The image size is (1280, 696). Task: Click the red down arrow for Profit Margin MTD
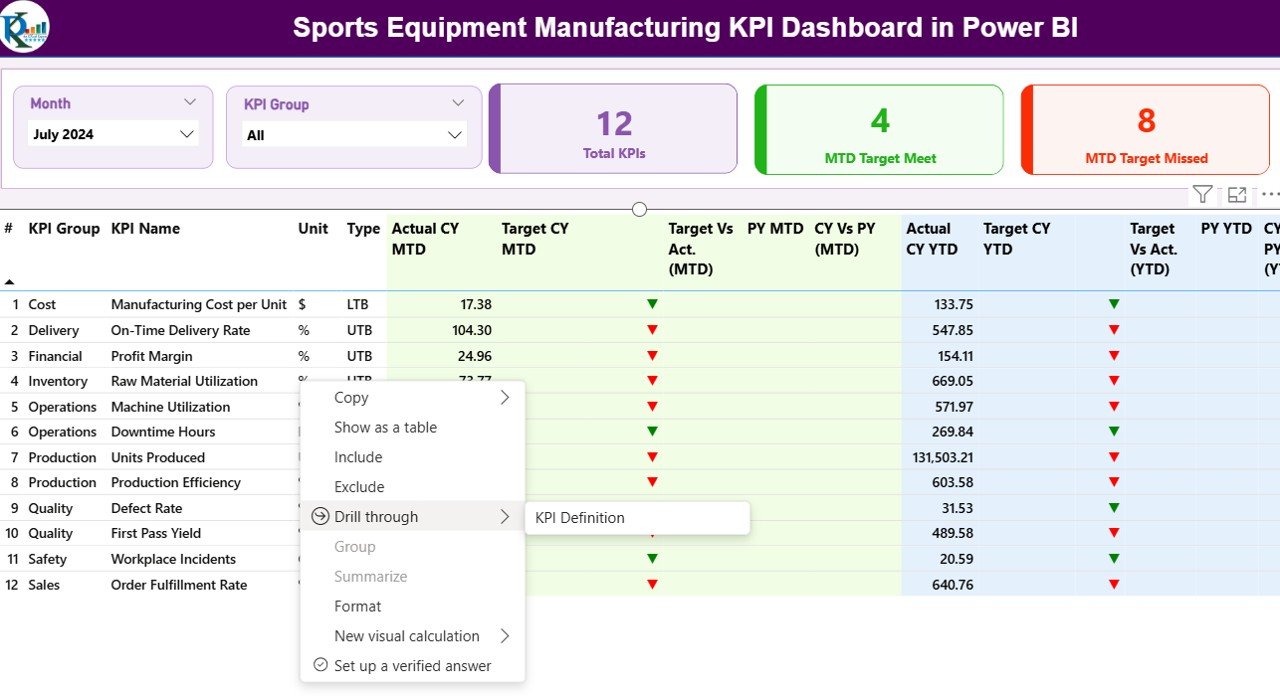tap(651, 355)
